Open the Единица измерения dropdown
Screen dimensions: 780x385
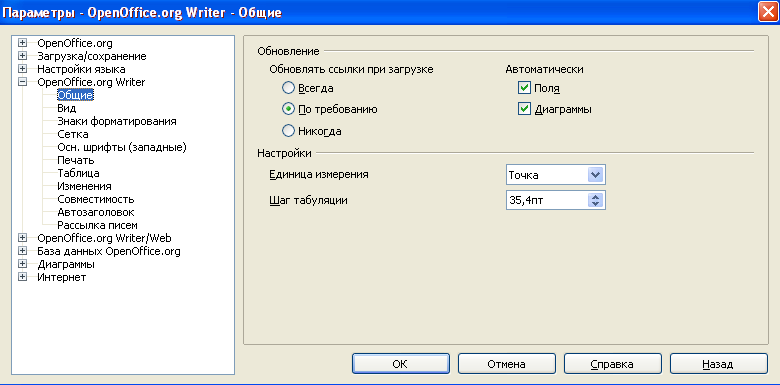[x=595, y=175]
